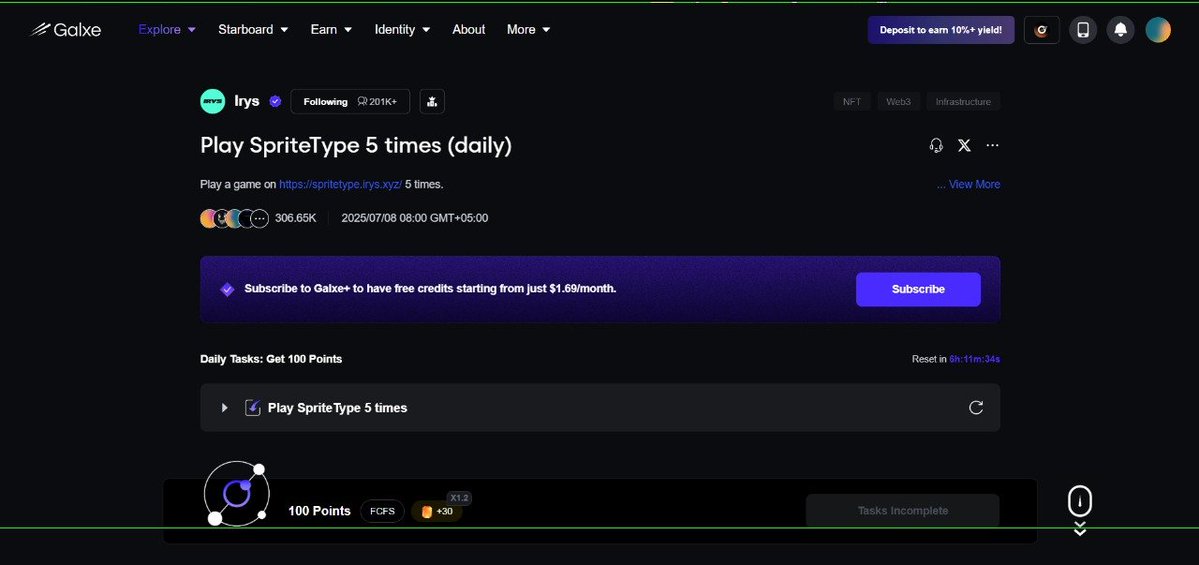Click the Galxe+ diamond icon in the banner
The height and width of the screenshot is (565, 1199).
tap(227, 289)
